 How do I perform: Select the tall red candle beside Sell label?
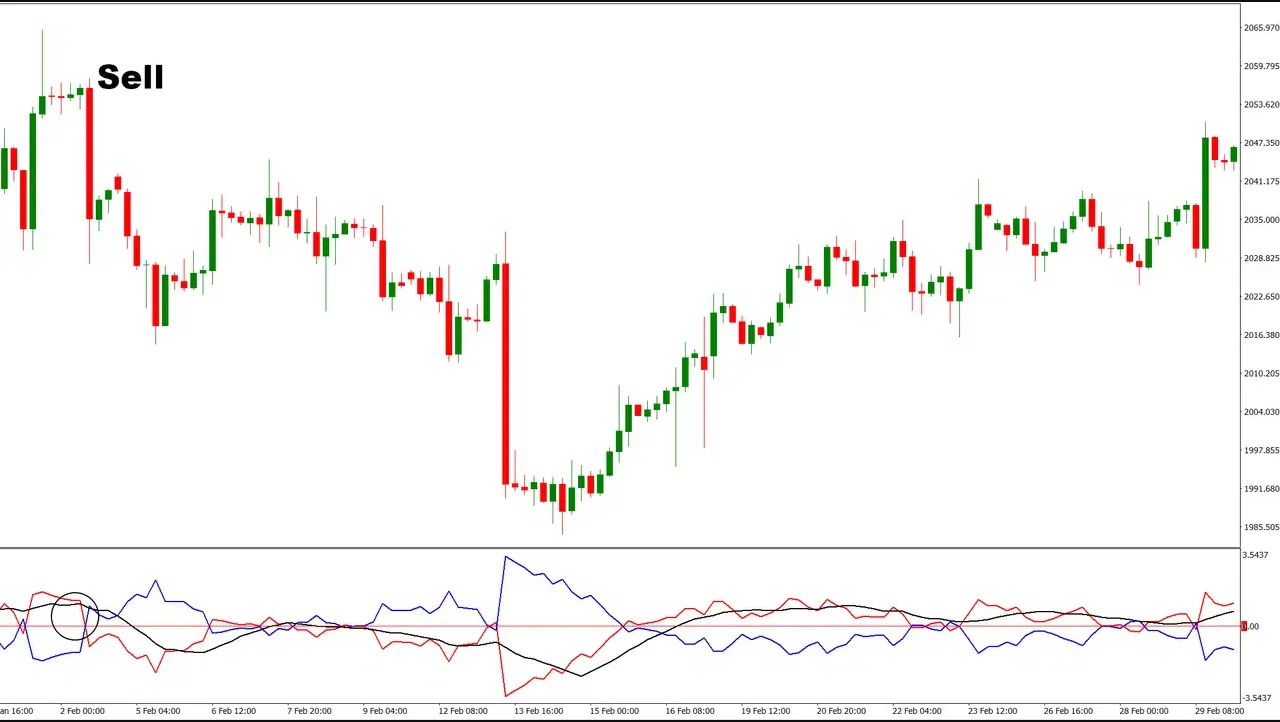pos(89,153)
